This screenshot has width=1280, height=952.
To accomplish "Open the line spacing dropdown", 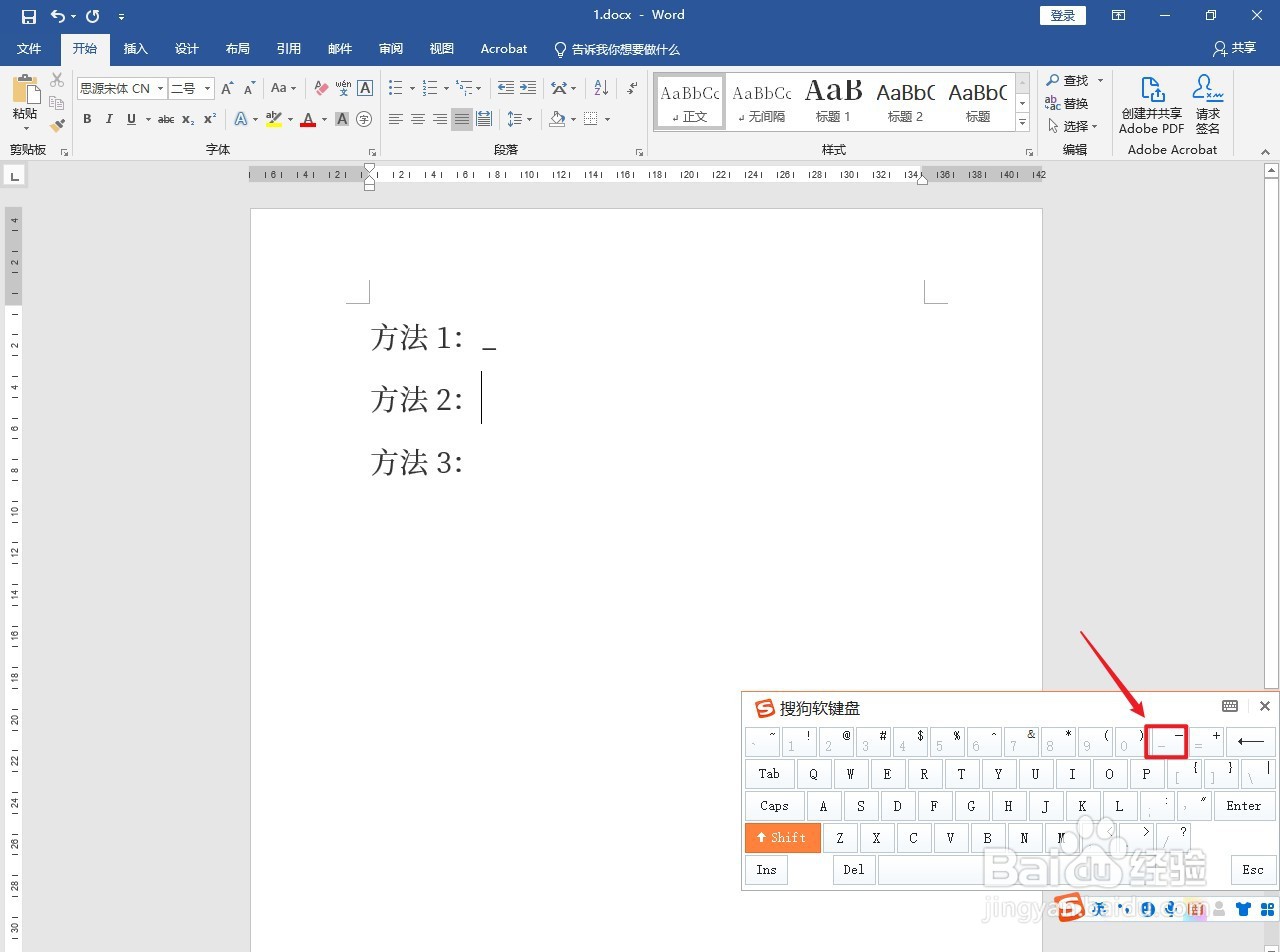I will click(527, 119).
